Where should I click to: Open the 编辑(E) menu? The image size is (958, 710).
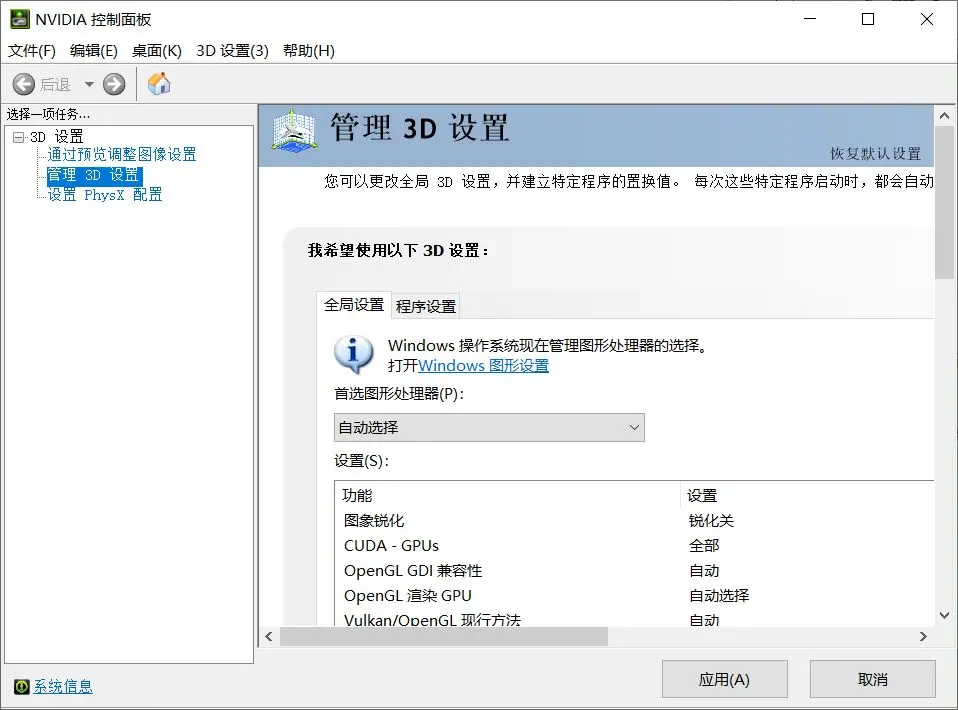(x=93, y=51)
